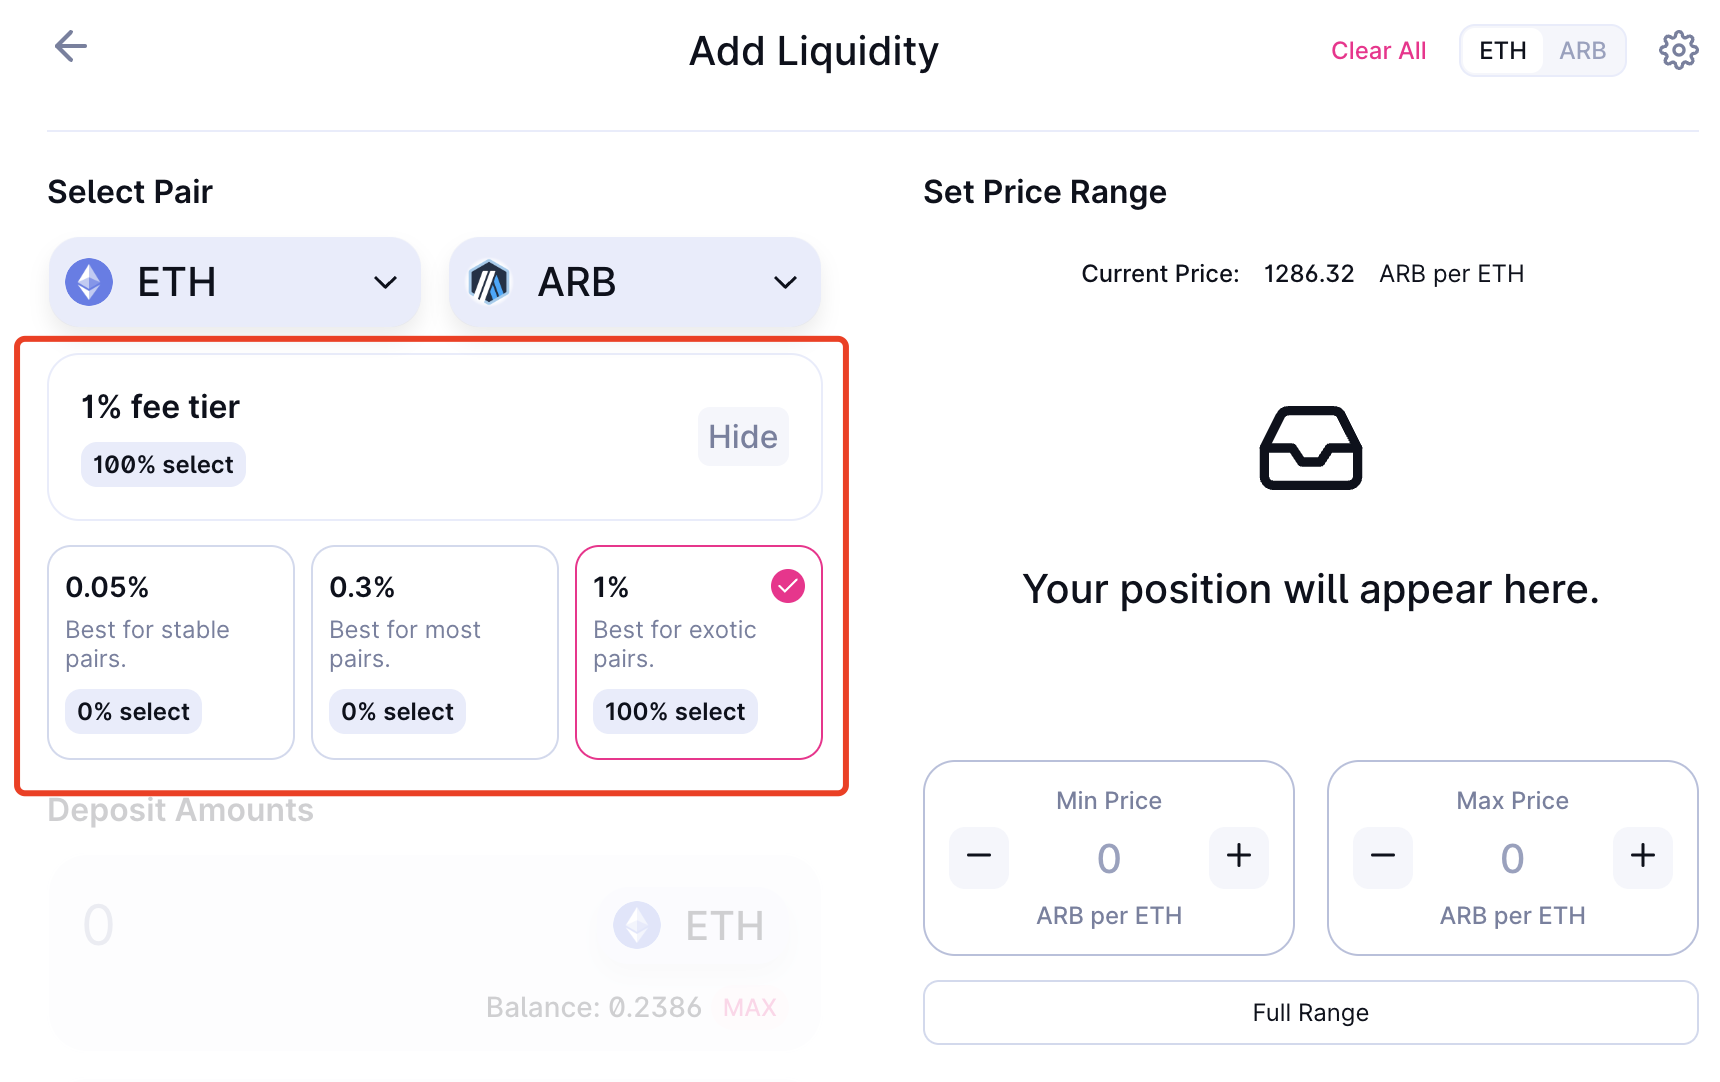This screenshot has width=1720, height=1082.
Task: Decrease Max Price with minus button
Action: tap(1383, 856)
